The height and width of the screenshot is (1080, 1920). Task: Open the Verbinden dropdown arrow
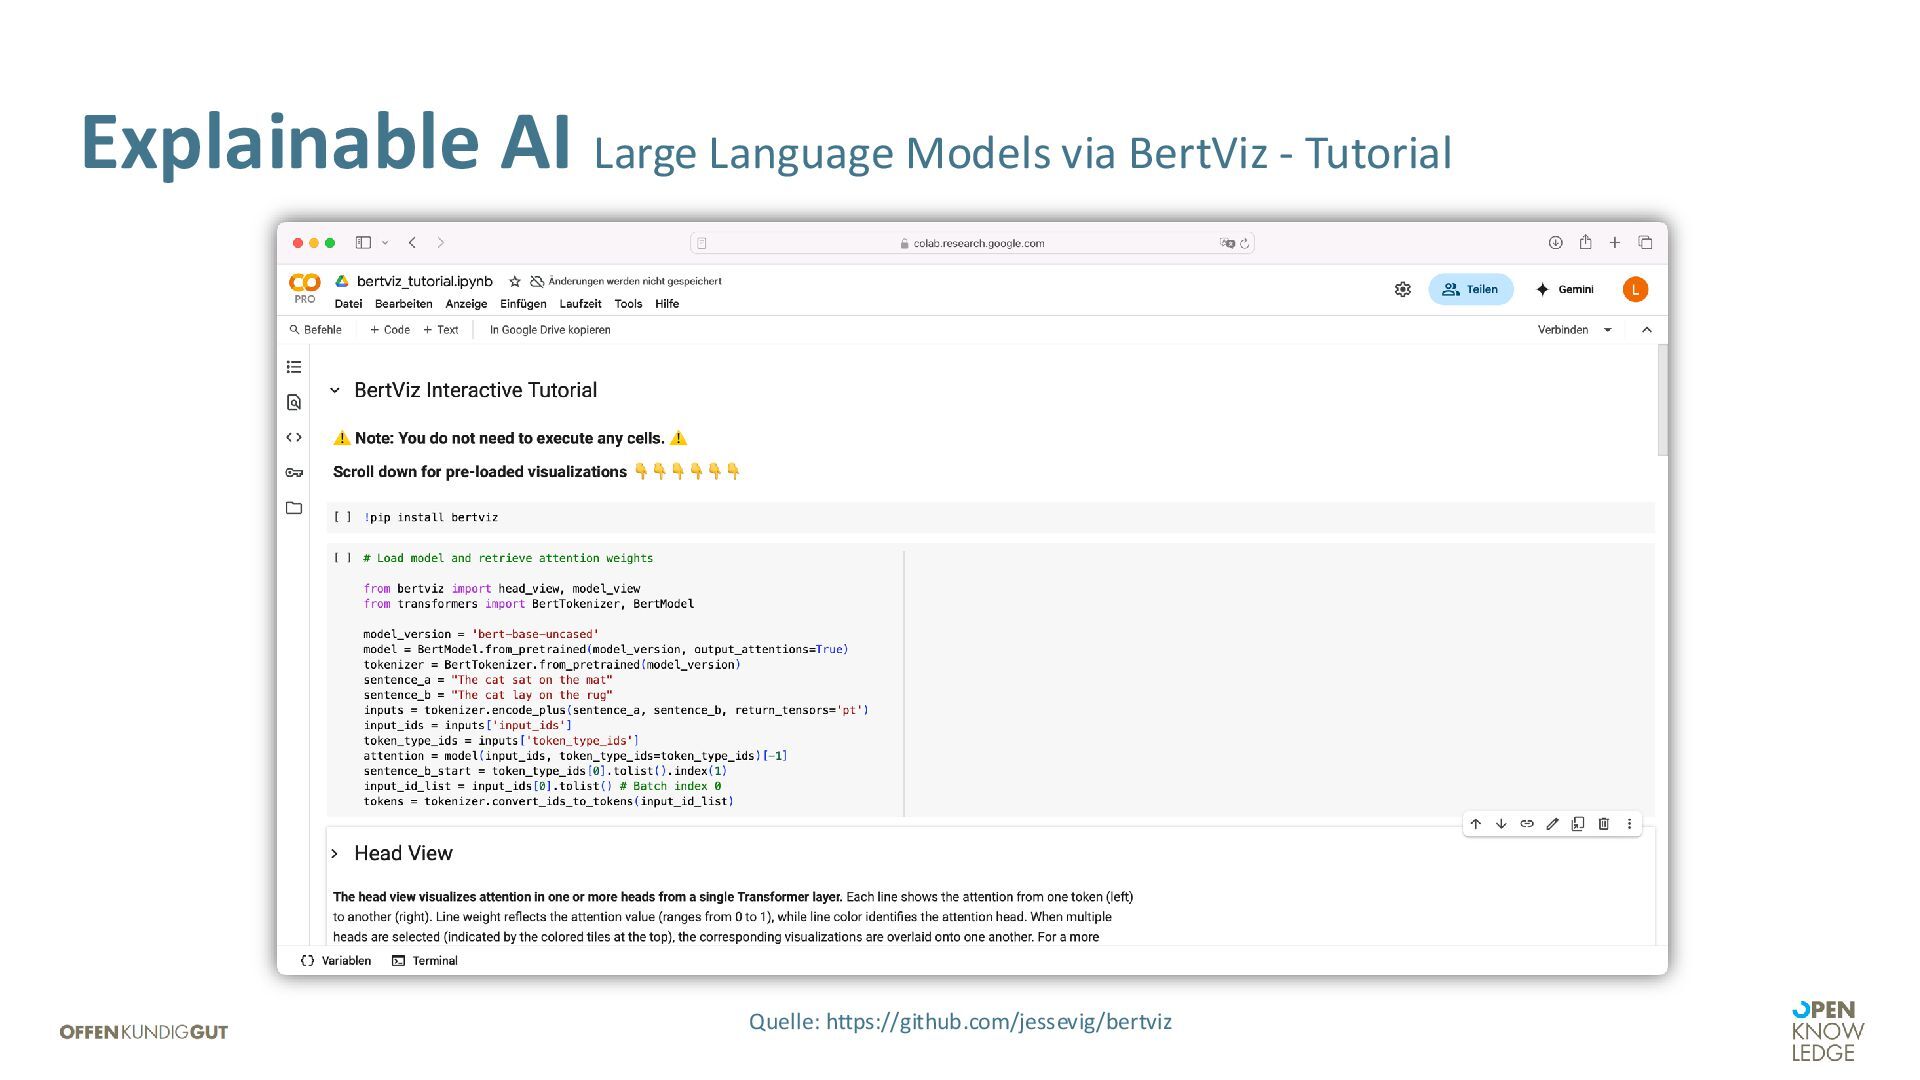tap(1608, 330)
